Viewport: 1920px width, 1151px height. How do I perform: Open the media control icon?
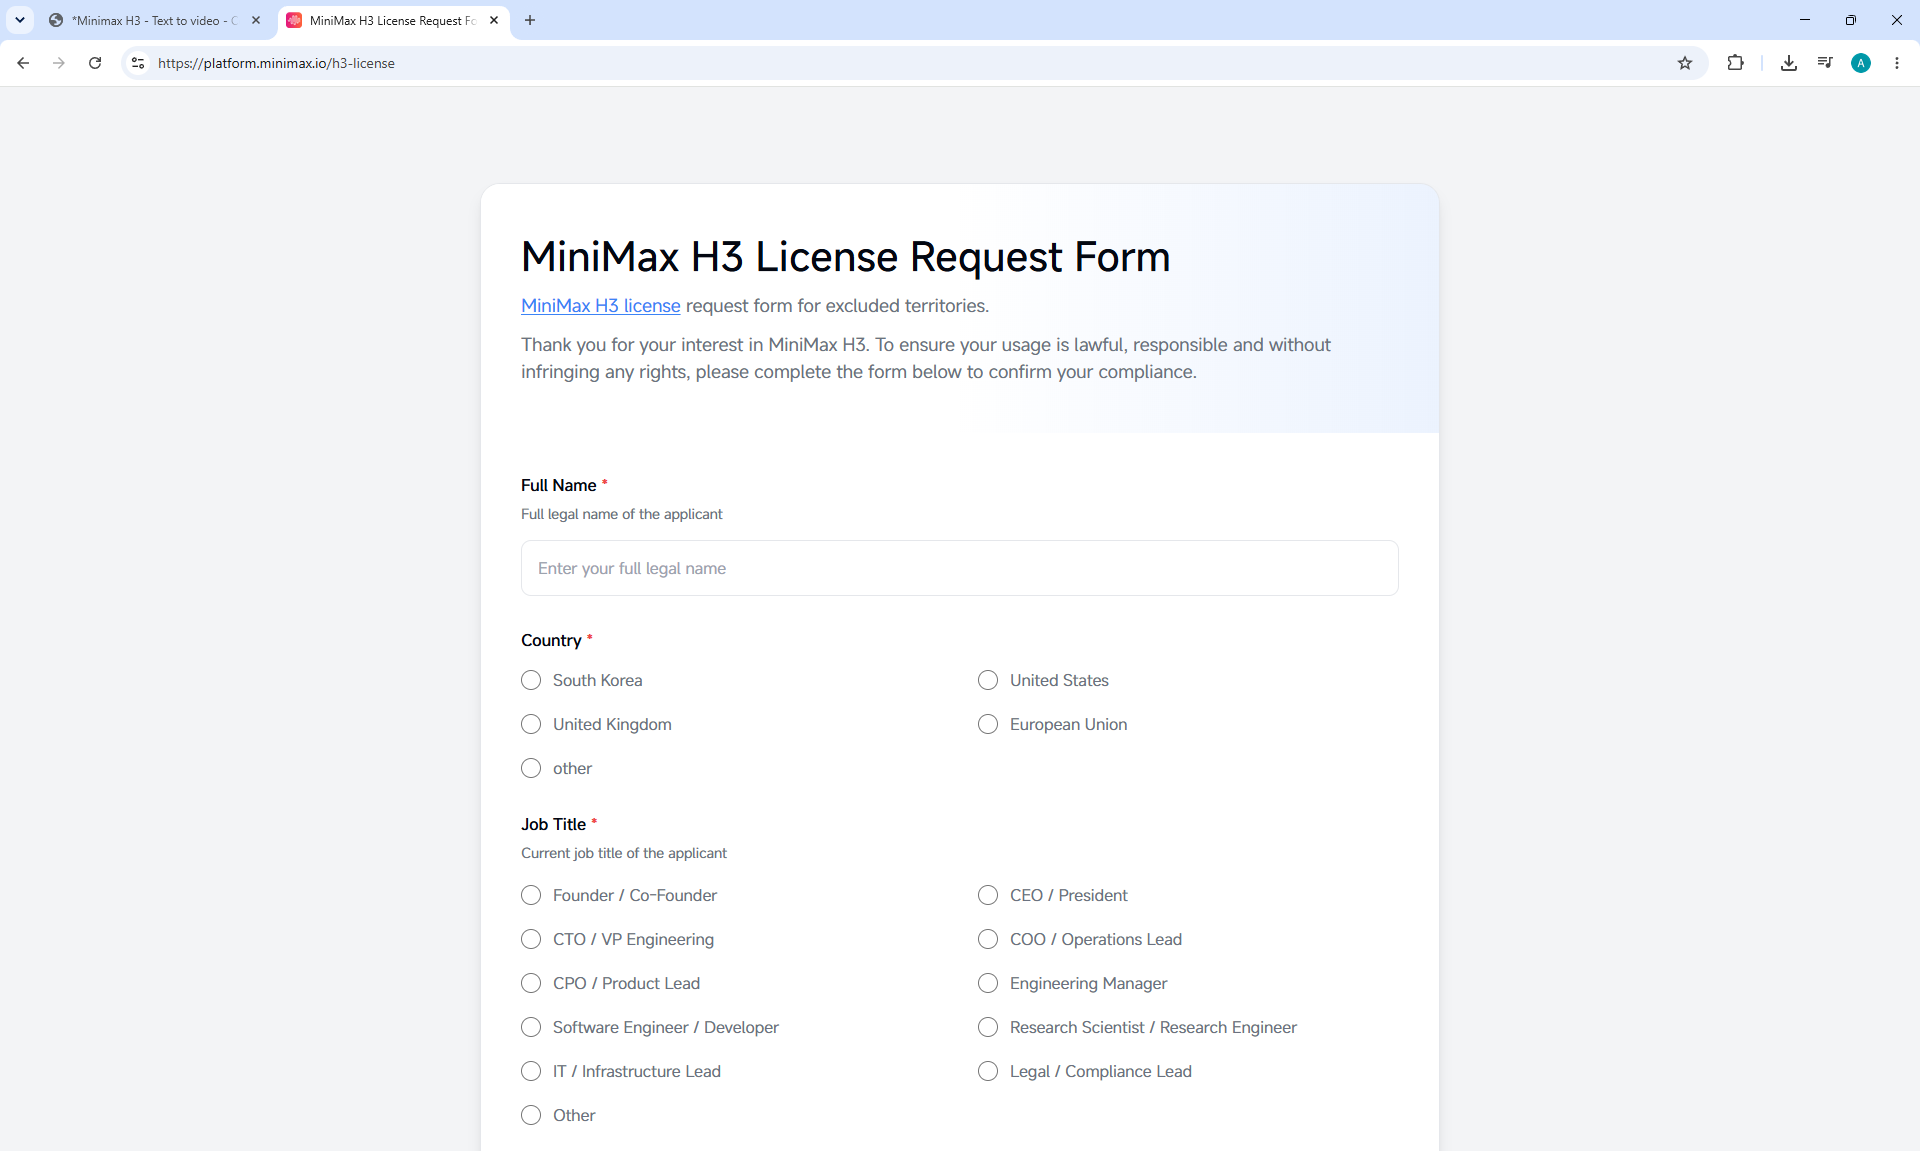(x=1825, y=63)
